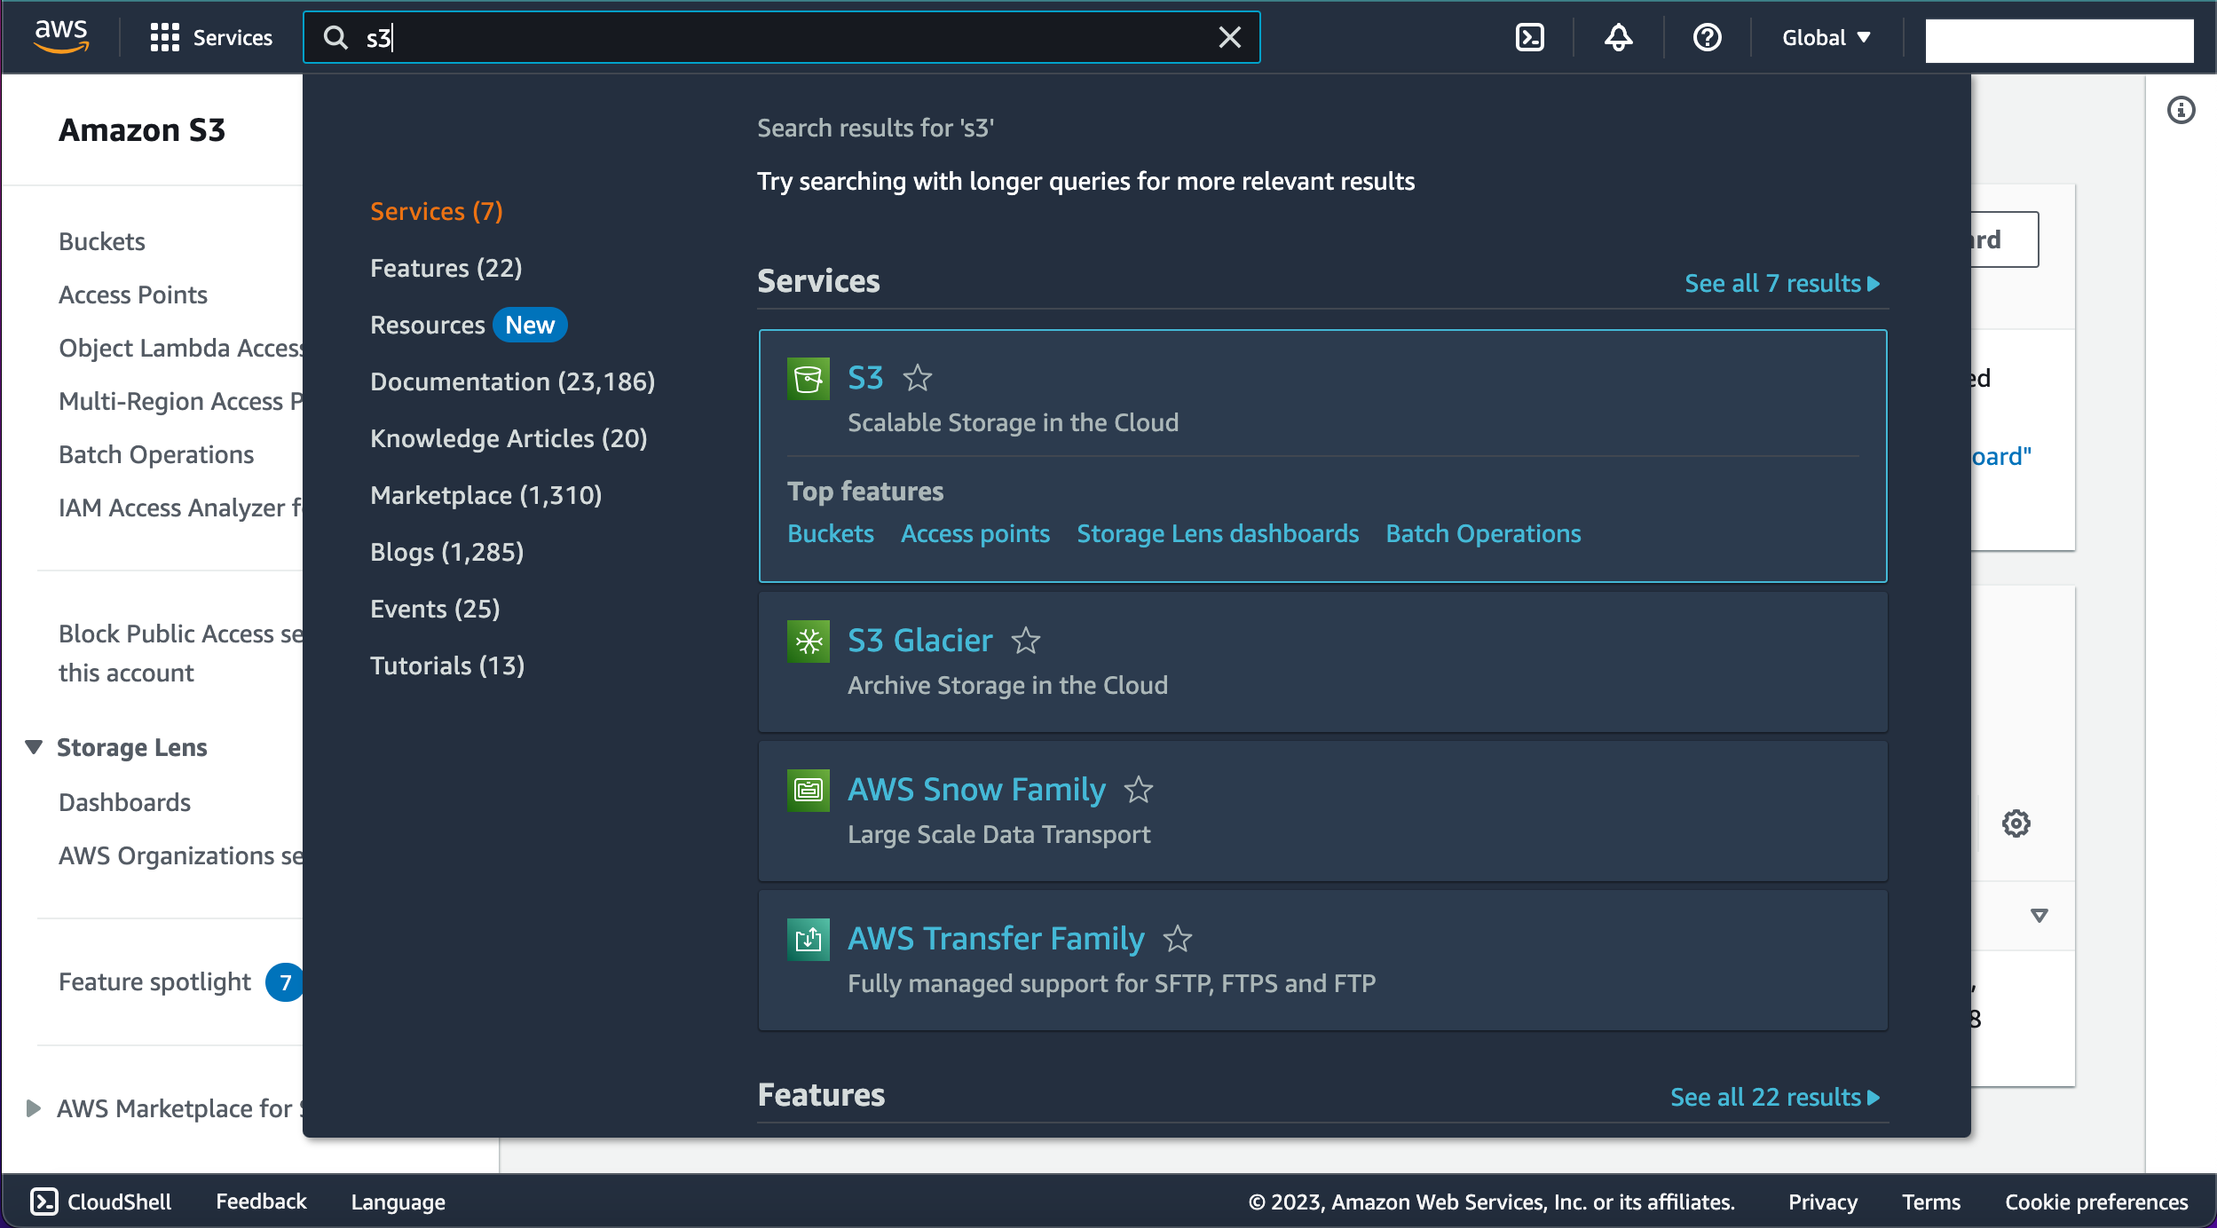Open Cookie preferences in footer

coord(2096,1202)
